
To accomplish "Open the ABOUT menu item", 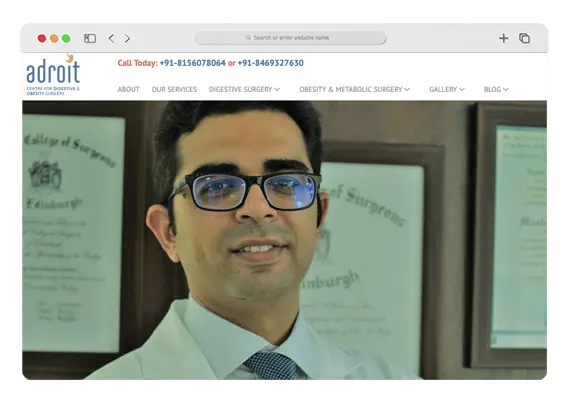I will tap(128, 89).
